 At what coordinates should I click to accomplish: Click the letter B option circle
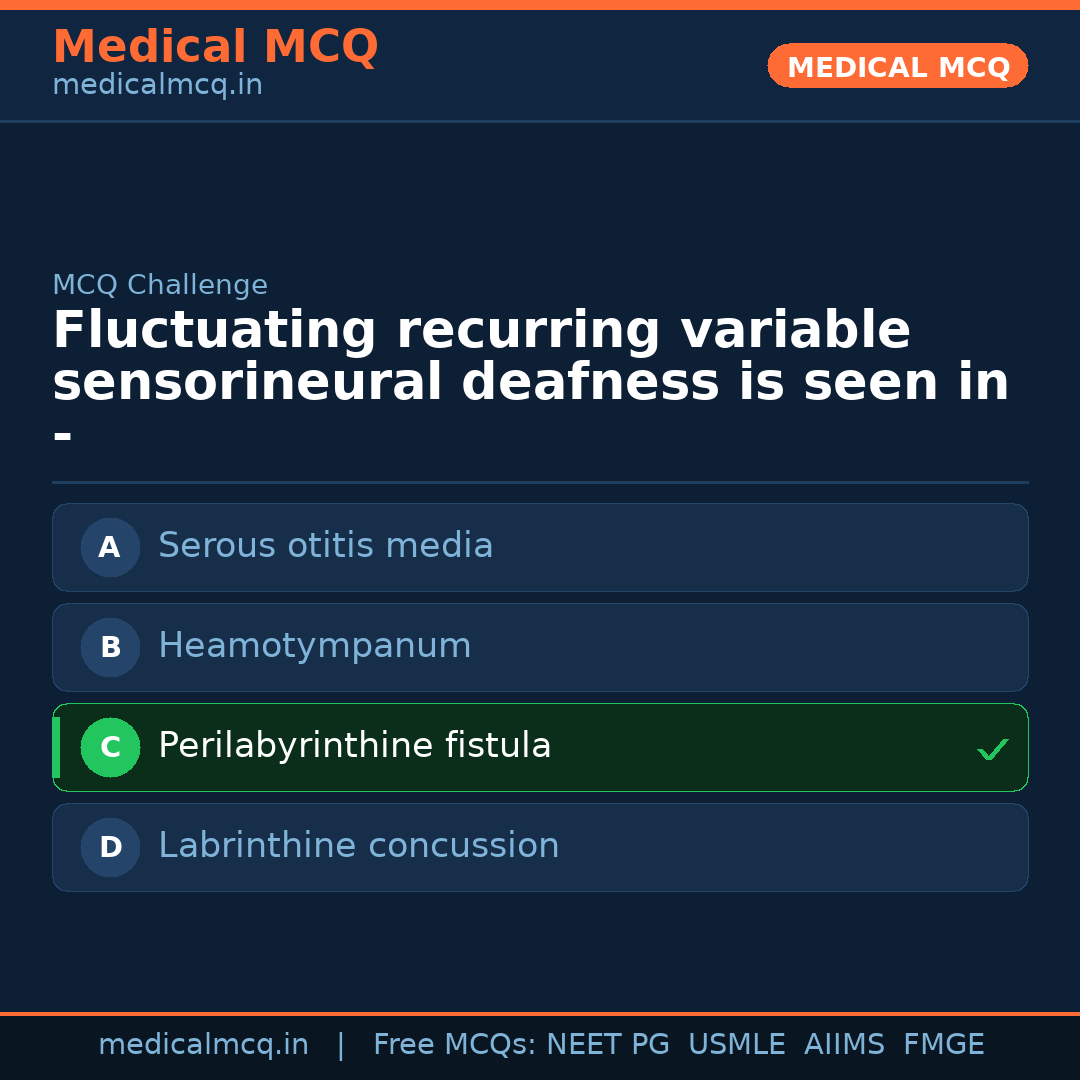pos(110,647)
